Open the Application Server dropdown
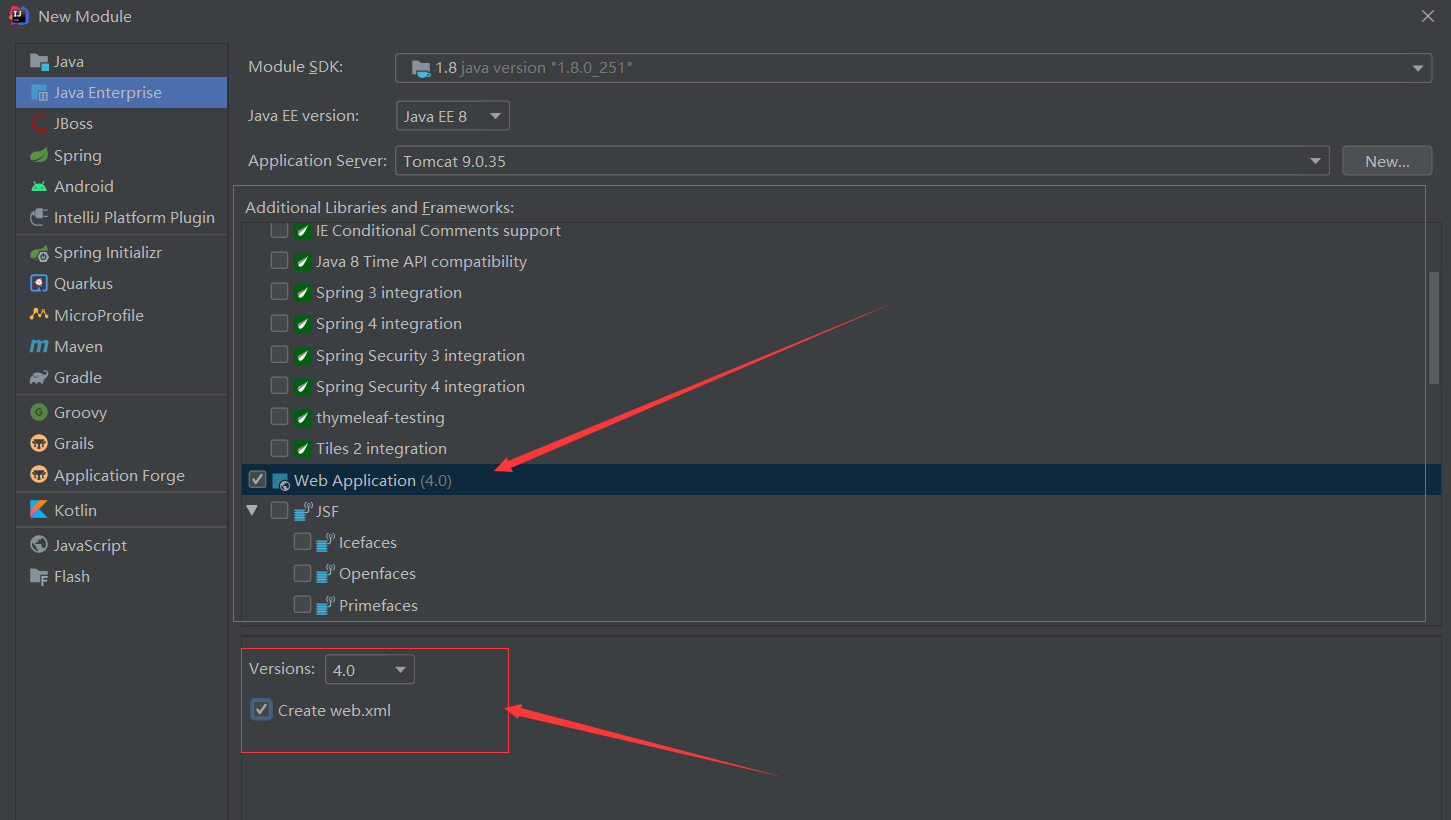1451x820 pixels. 862,161
